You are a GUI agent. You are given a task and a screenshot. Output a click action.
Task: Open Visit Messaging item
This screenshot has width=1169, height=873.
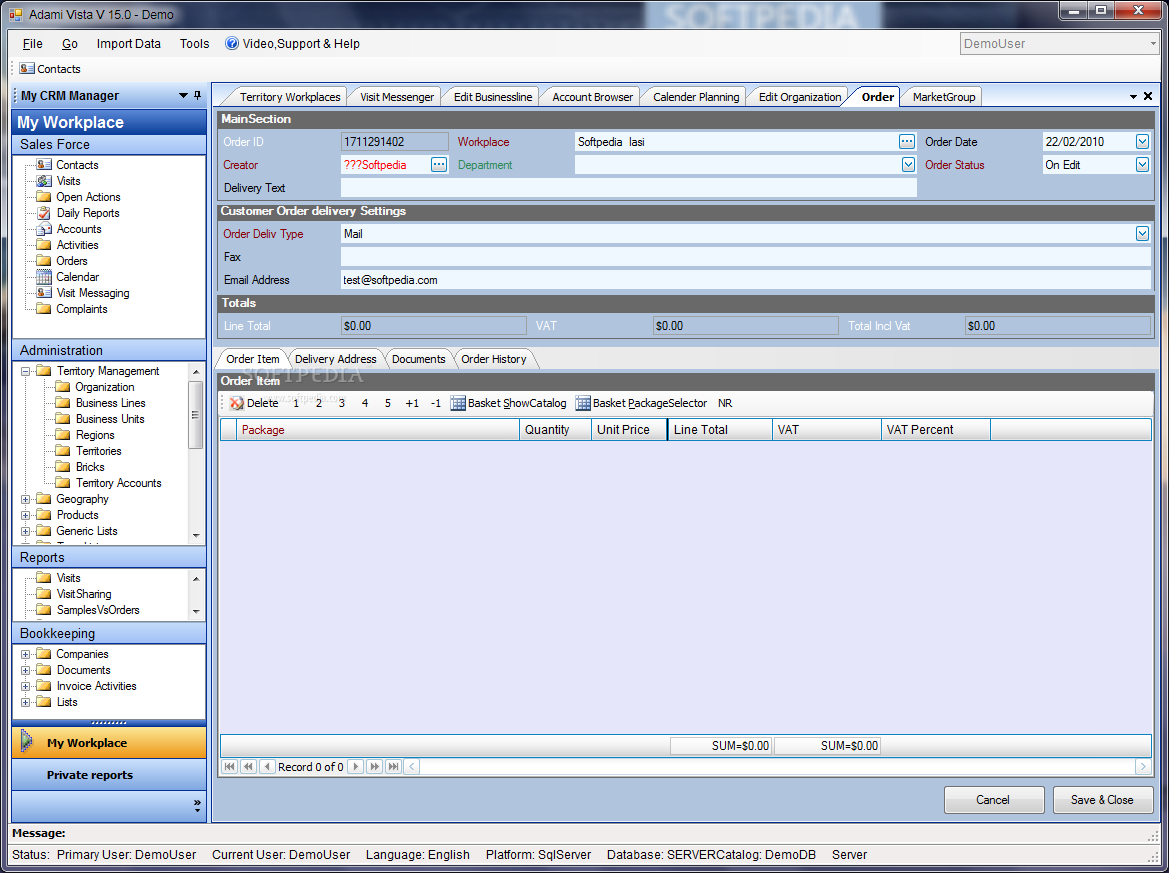(x=92, y=293)
